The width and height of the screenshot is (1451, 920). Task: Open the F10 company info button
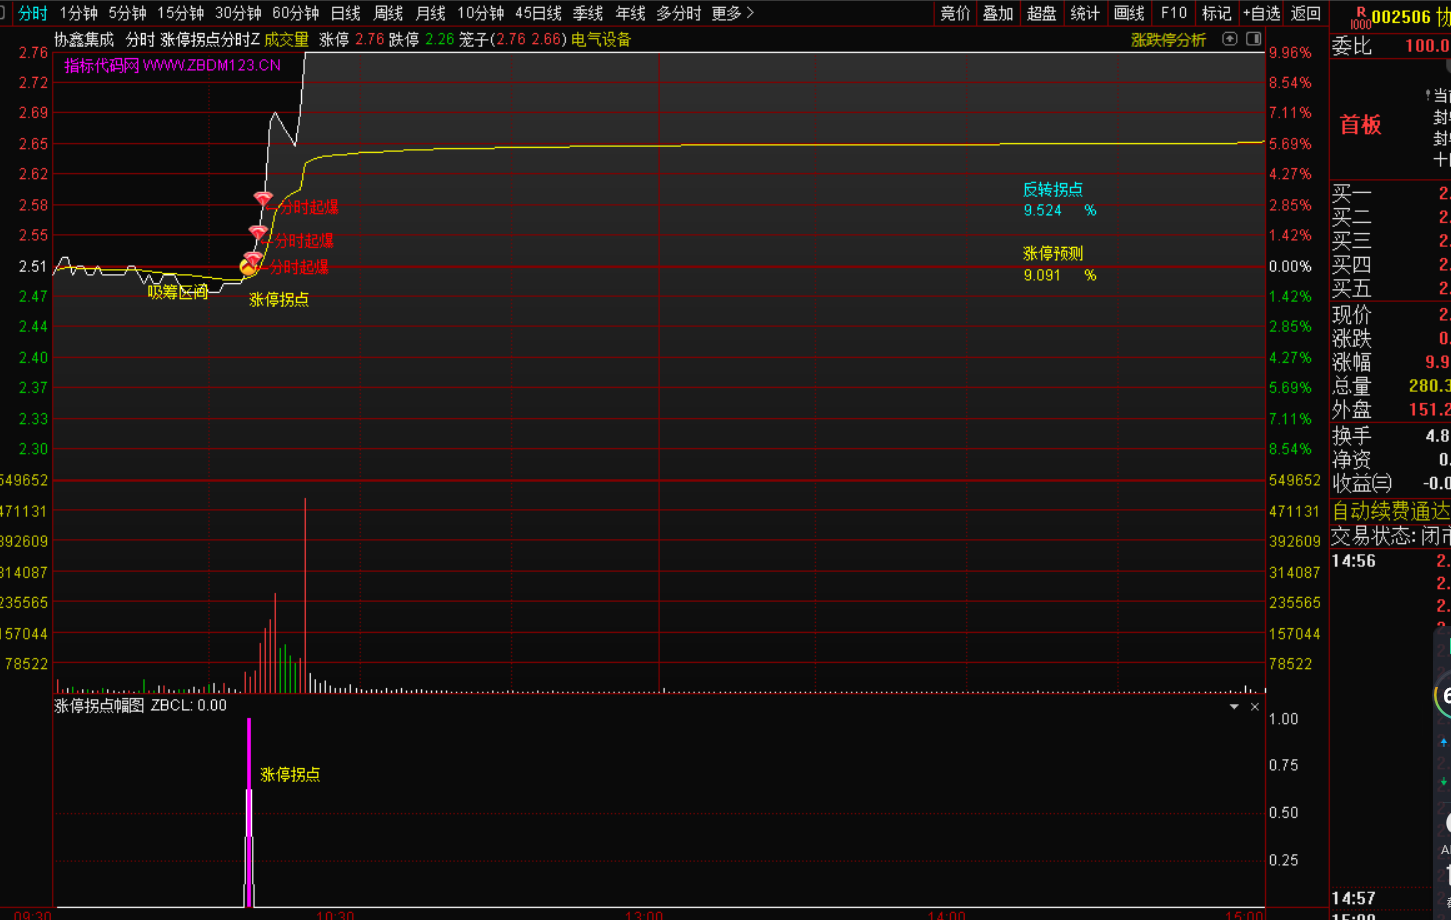click(x=1174, y=13)
